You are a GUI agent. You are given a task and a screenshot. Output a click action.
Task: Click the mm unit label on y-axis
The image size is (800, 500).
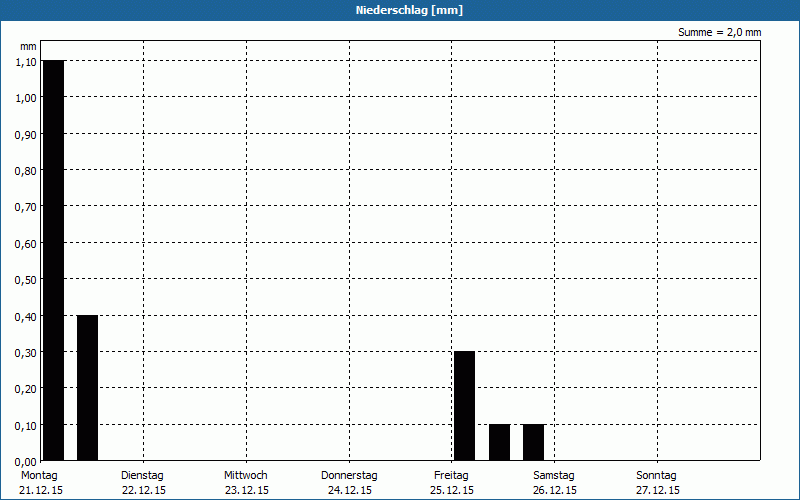point(28,46)
